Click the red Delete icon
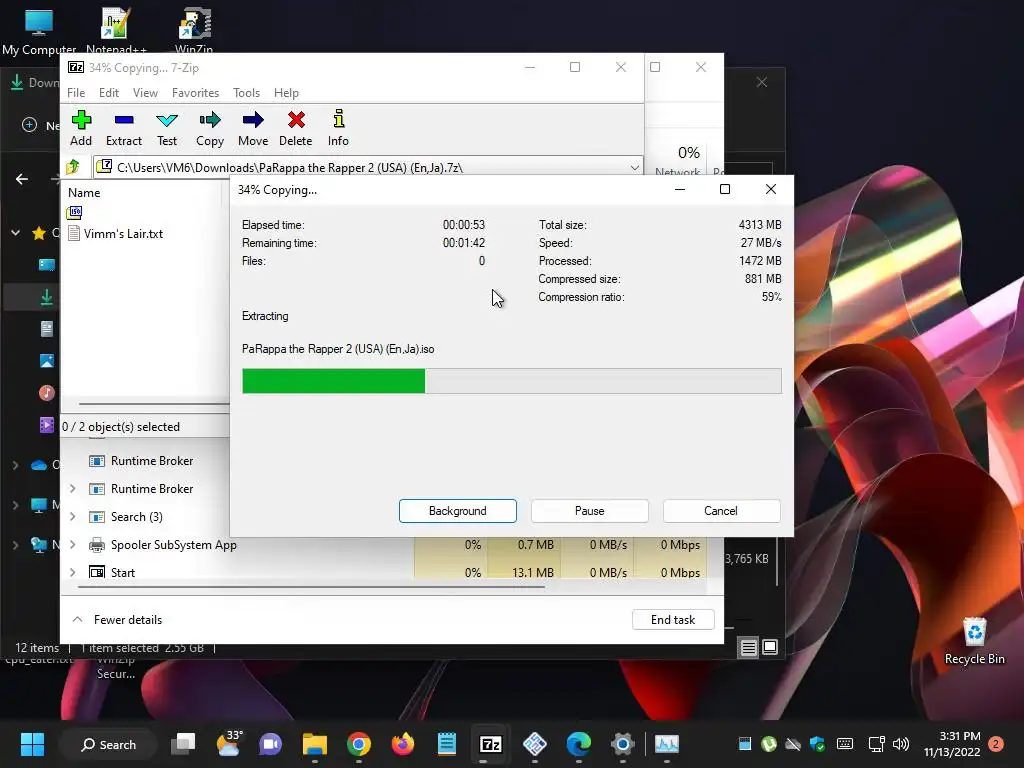The height and width of the screenshot is (768, 1024). click(x=296, y=128)
